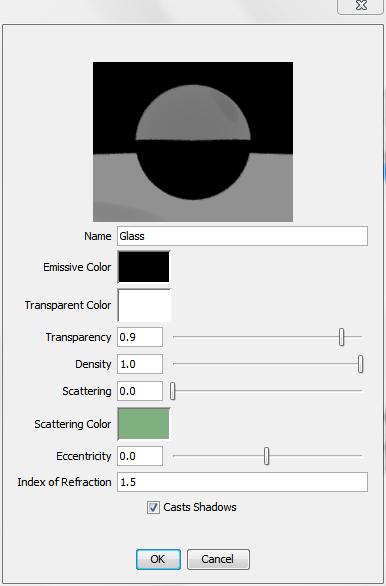Click the Transparency value field
The width and height of the screenshot is (386, 586).
(140, 337)
